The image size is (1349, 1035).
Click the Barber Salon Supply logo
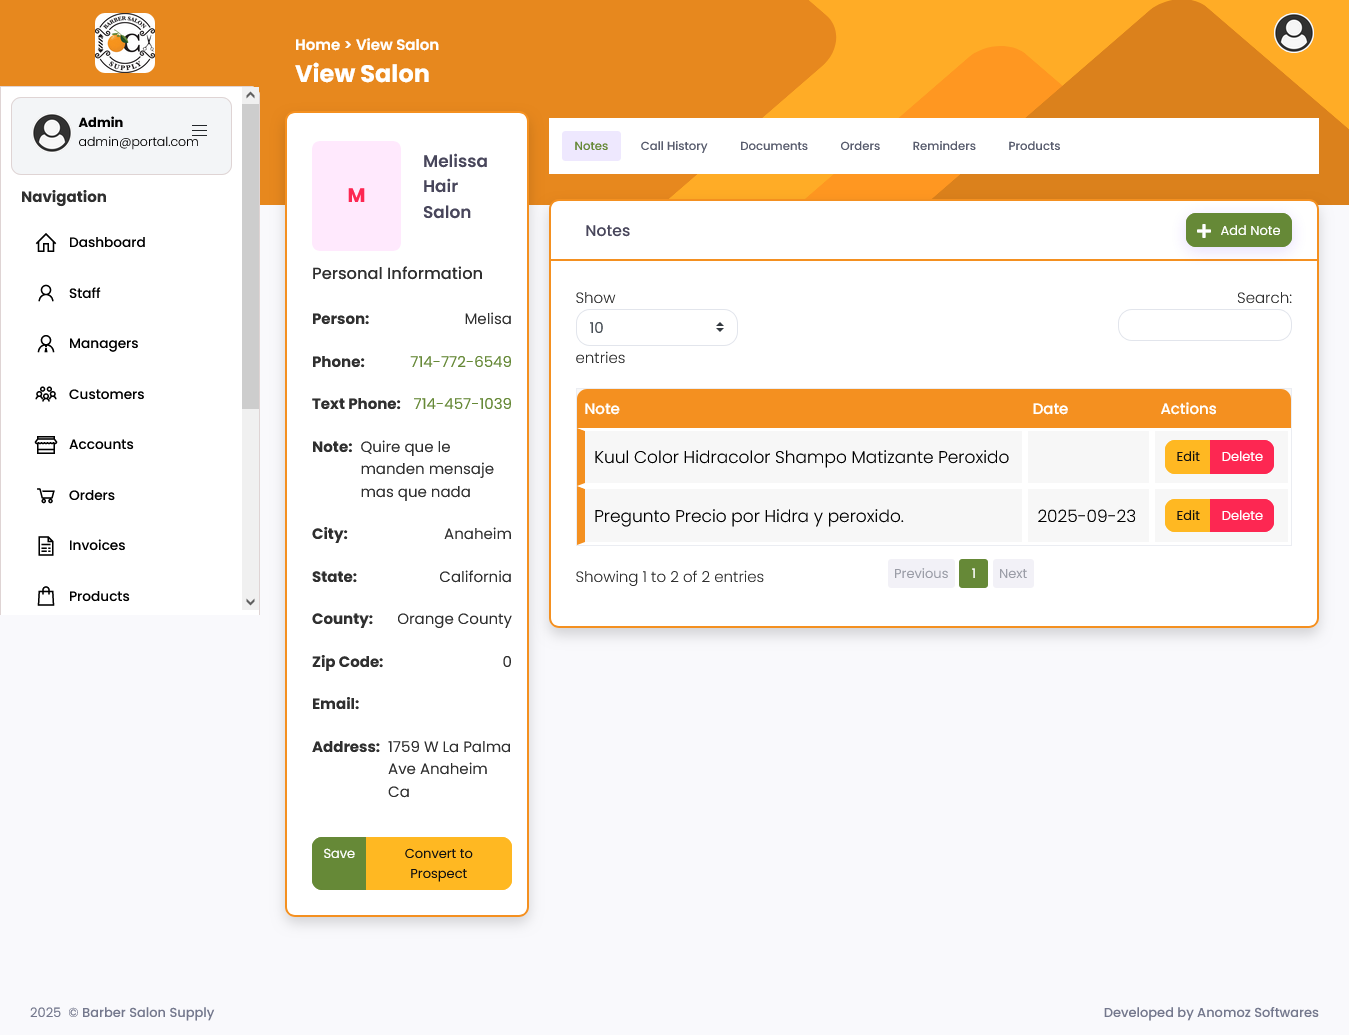pos(124,42)
